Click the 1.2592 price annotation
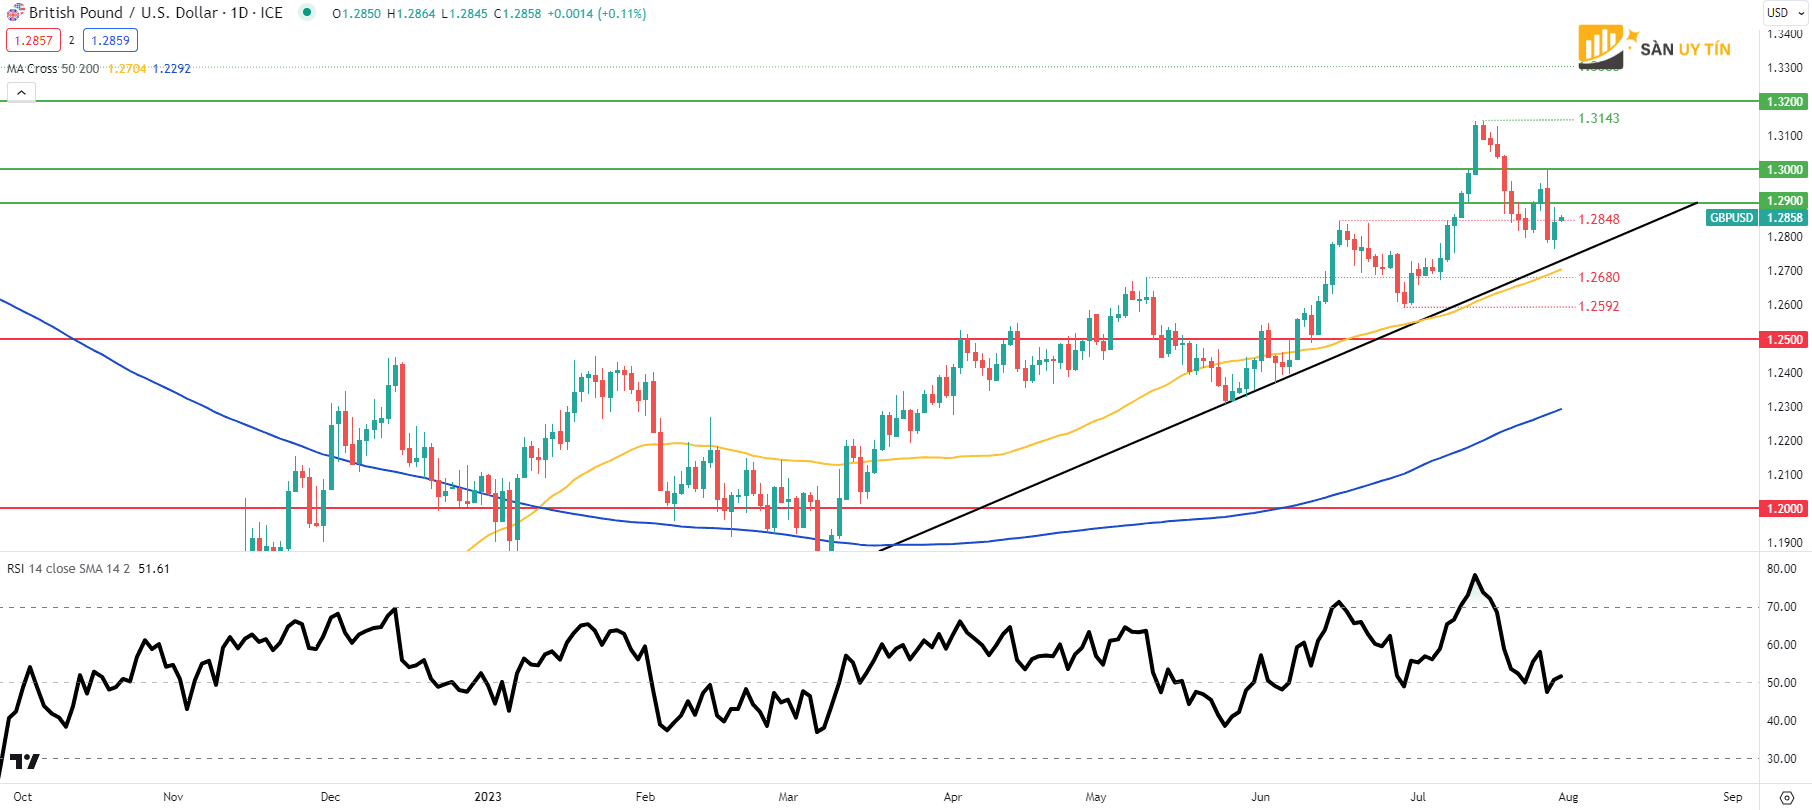Viewport: 1812px width, 810px height. [x=1599, y=306]
